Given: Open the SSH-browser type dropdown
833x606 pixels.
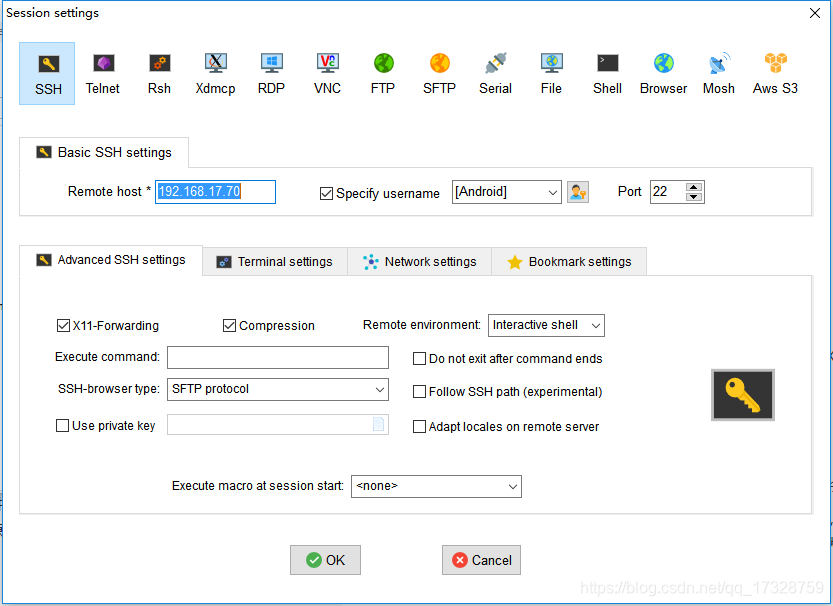Looking at the screenshot, I should click(x=380, y=389).
